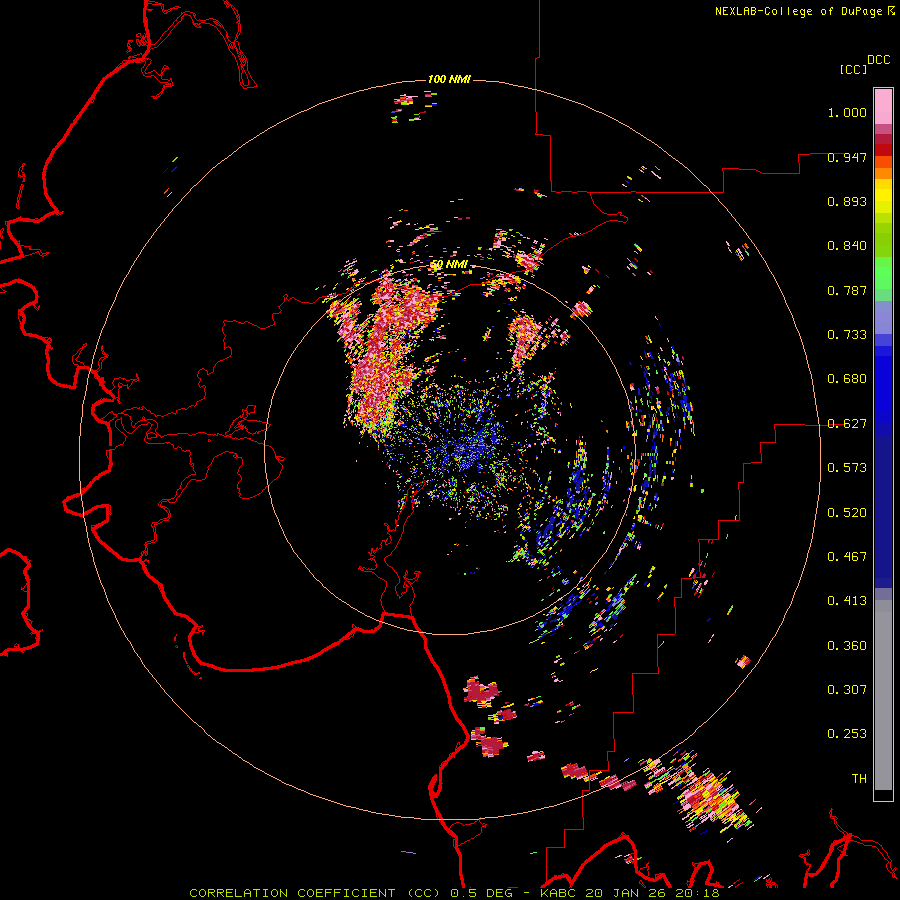Click the 0.733 scale value
900x900 pixels.
click(x=847, y=335)
